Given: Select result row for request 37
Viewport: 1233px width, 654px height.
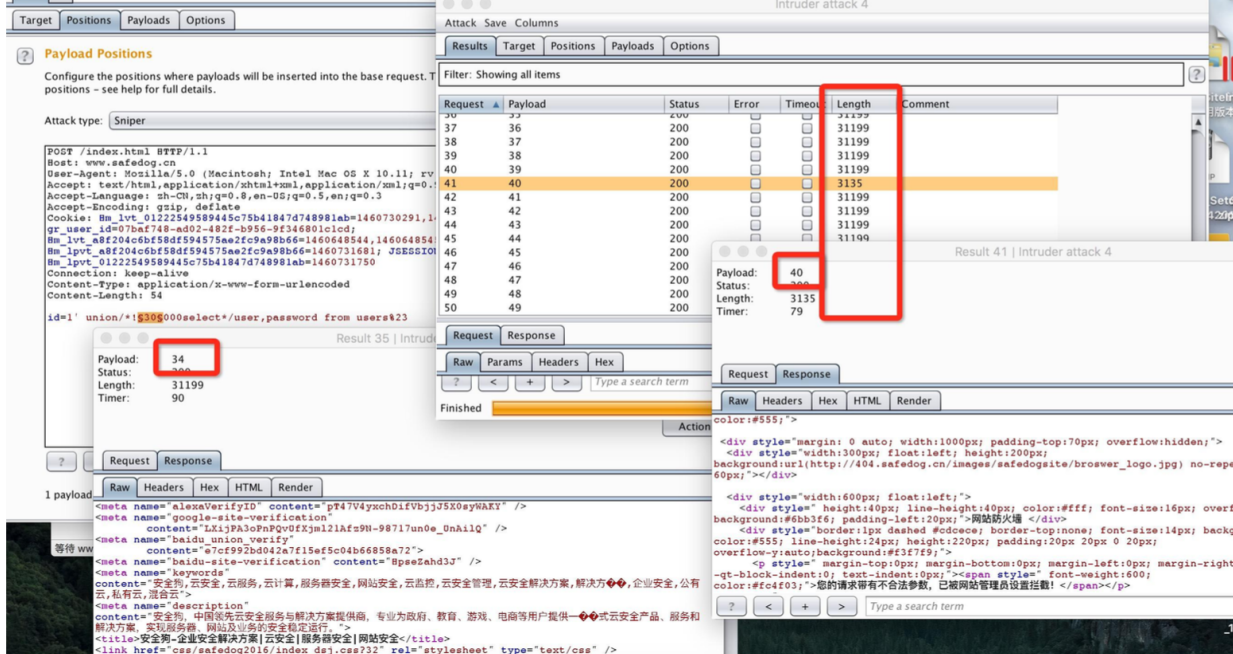Looking at the screenshot, I should (x=750, y=128).
